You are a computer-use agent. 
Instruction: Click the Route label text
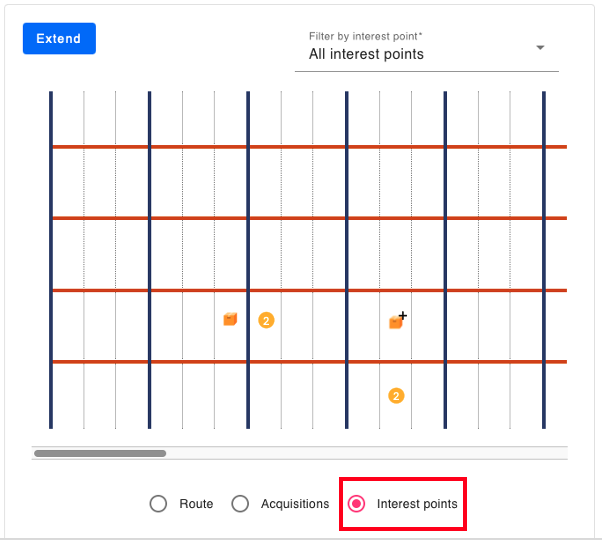click(196, 504)
